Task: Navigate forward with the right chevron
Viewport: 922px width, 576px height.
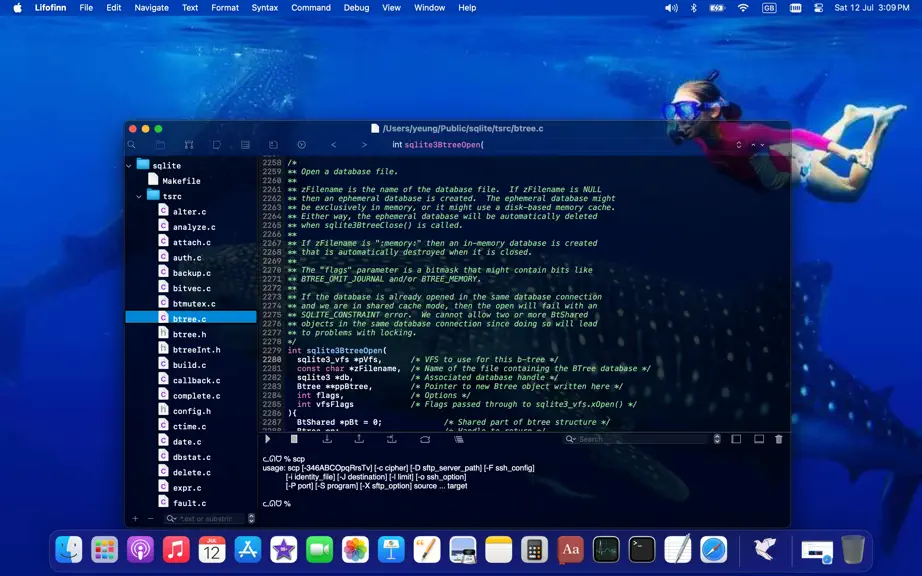Action: 364,145
